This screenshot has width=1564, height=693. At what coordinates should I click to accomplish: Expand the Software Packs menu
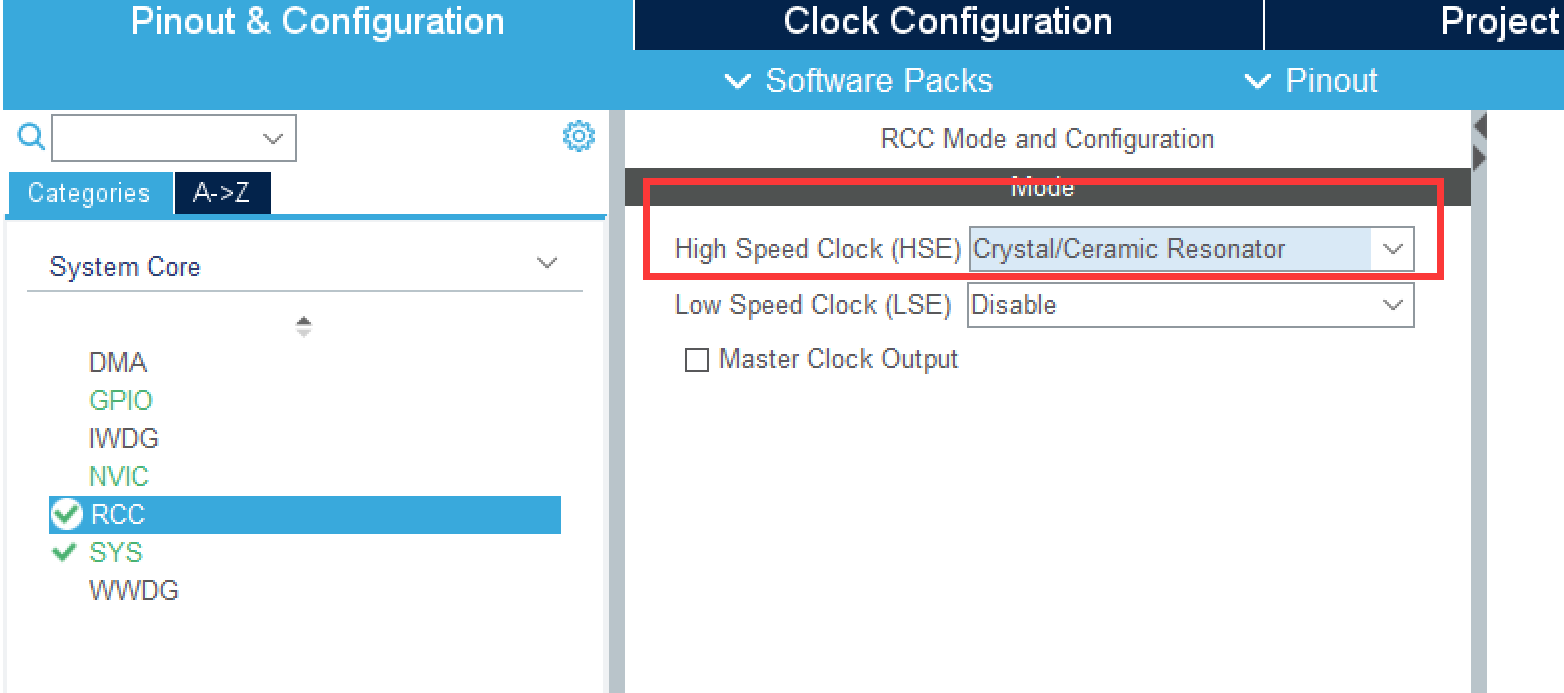pos(860,81)
